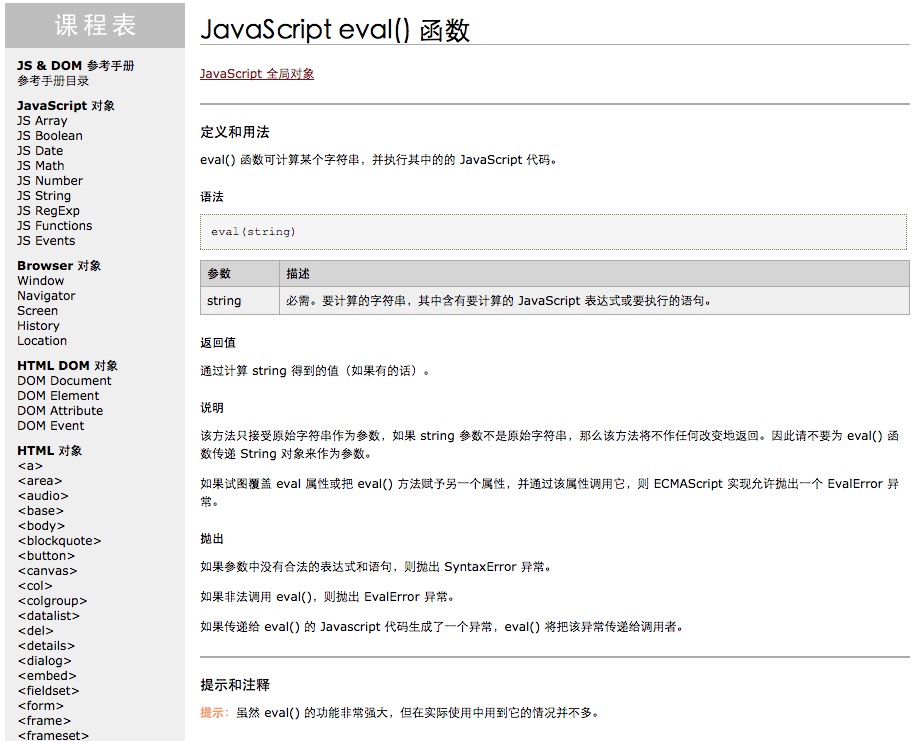
Task: Click the 提示和注释 heading
Action: click(235, 685)
